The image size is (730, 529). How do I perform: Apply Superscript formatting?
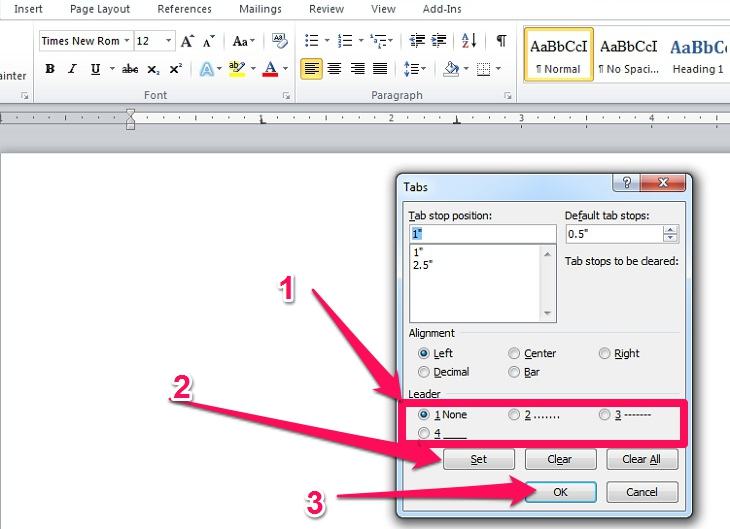point(176,69)
